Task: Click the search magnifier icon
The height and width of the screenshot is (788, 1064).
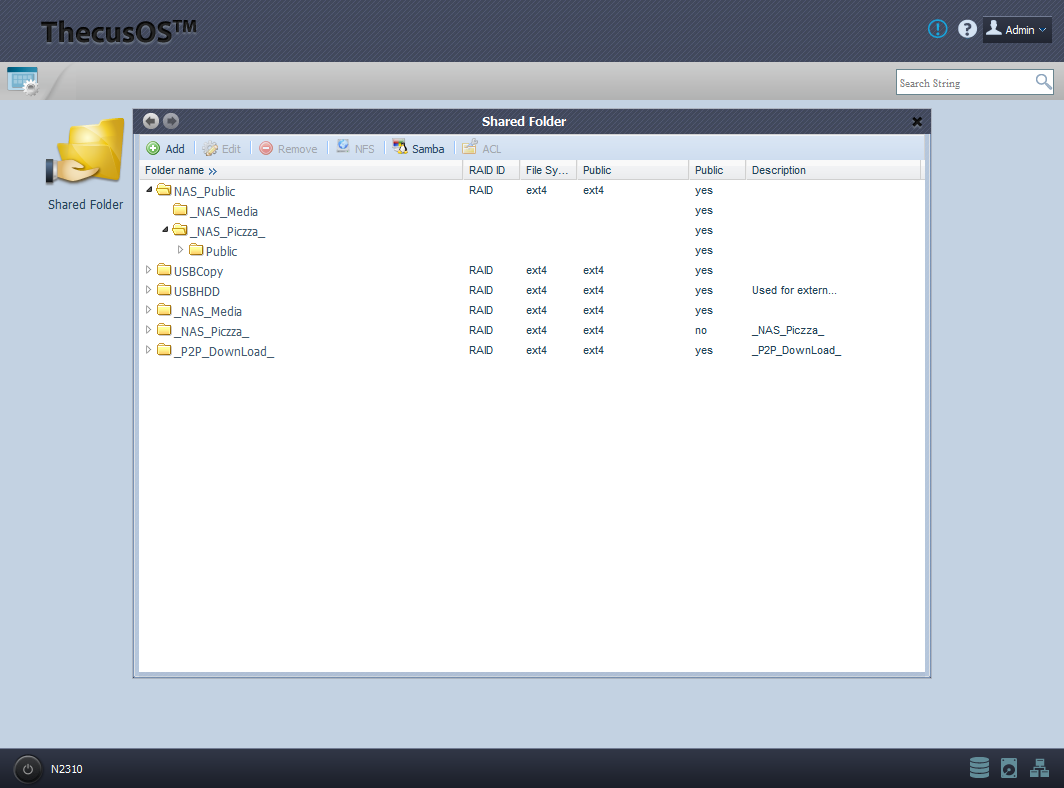Action: pyautogui.click(x=1043, y=82)
